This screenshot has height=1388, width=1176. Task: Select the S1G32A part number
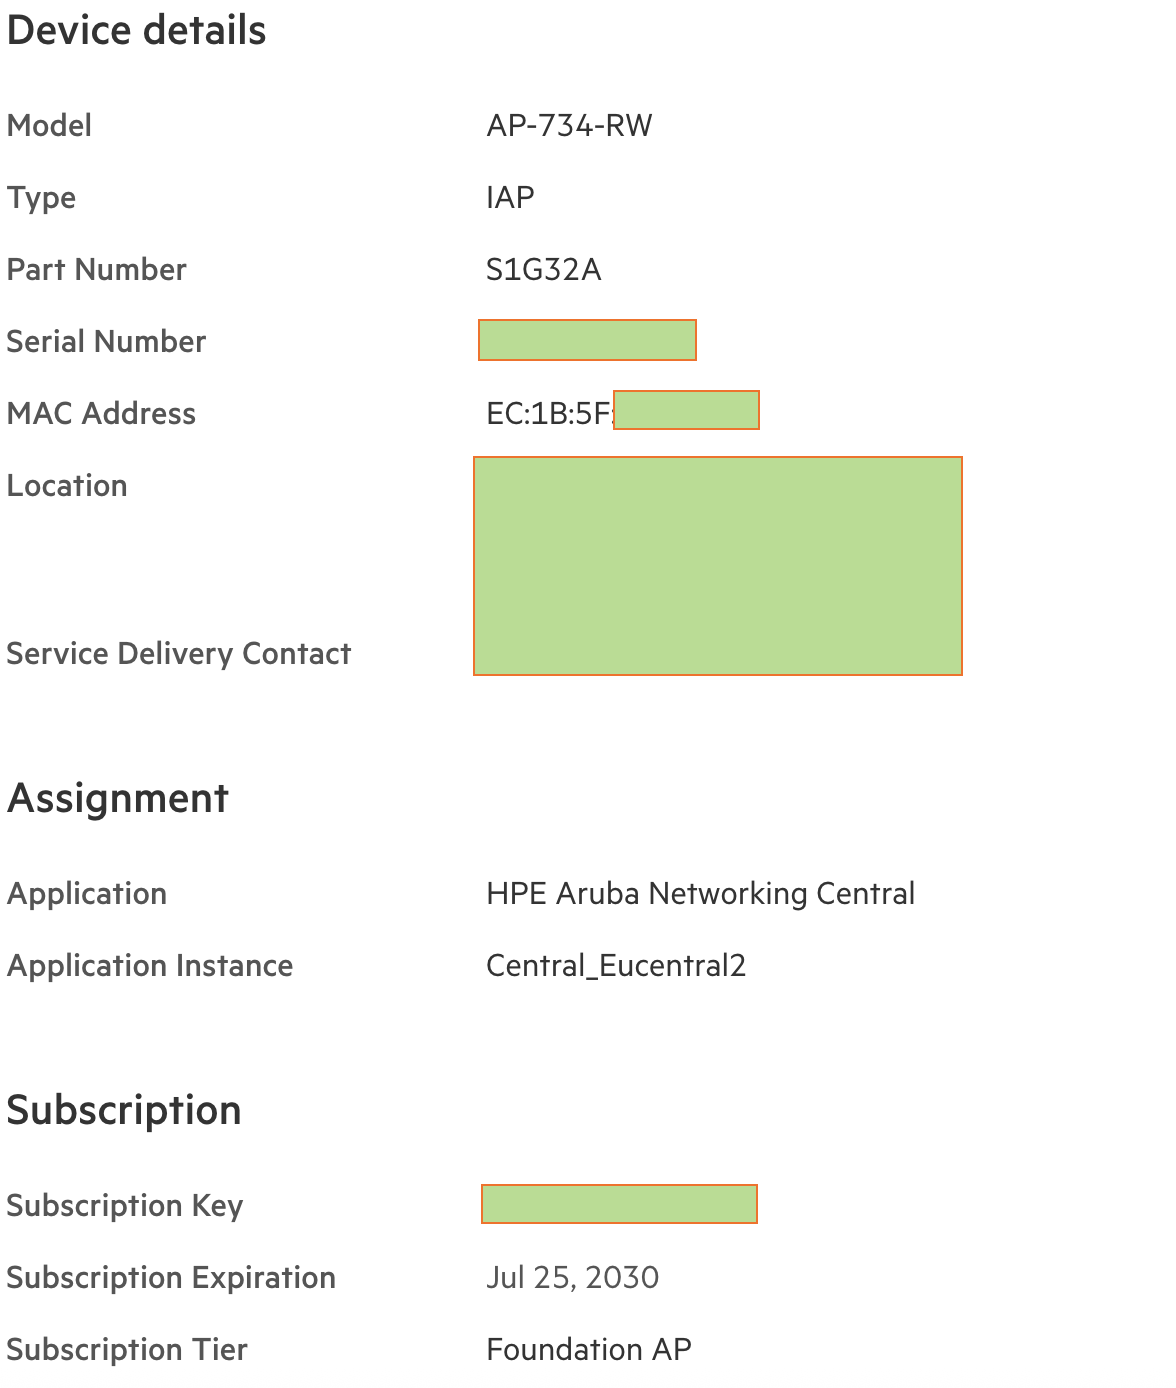coord(543,270)
